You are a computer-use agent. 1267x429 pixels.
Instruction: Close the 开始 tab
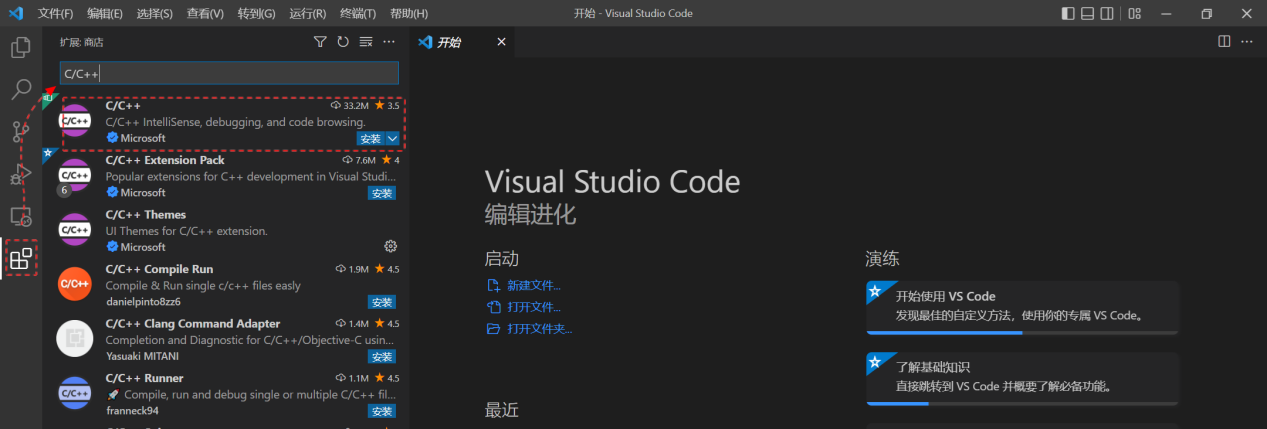(501, 42)
